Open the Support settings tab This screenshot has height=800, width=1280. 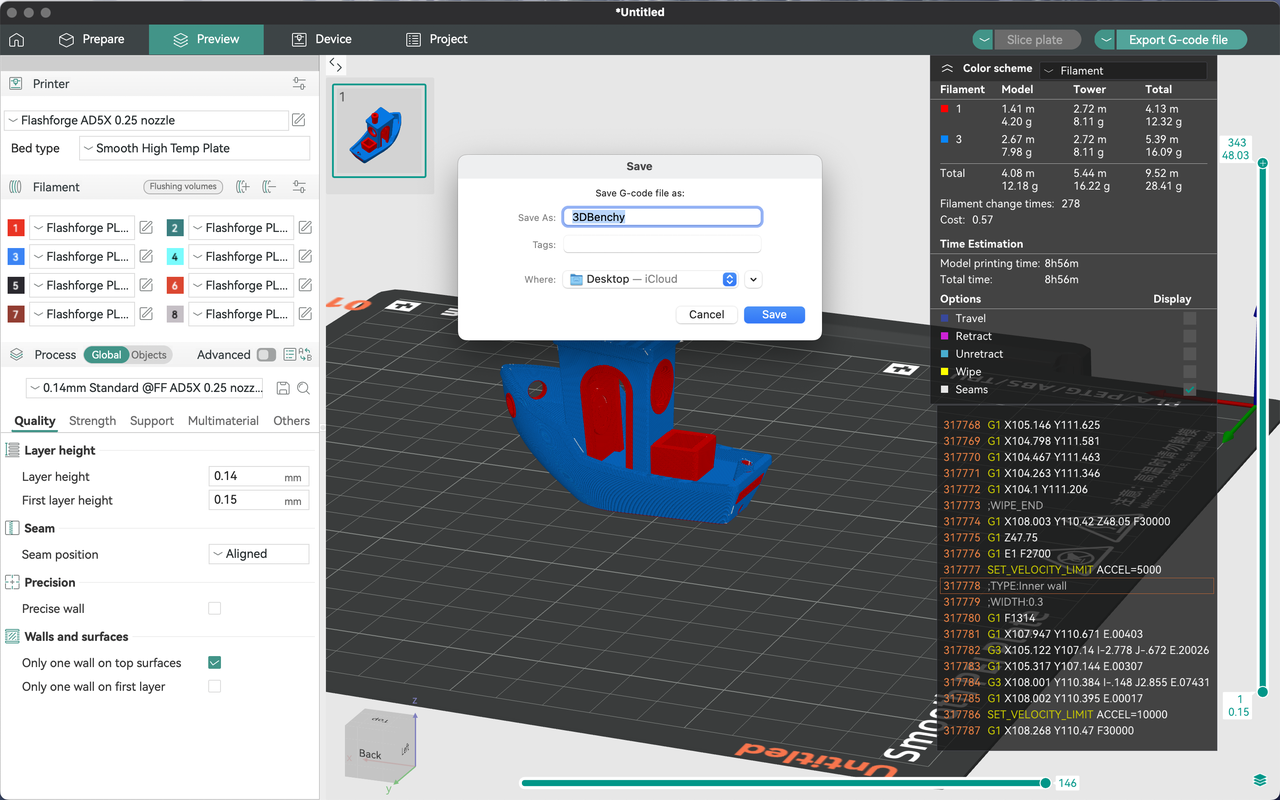[x=152, y=421]
